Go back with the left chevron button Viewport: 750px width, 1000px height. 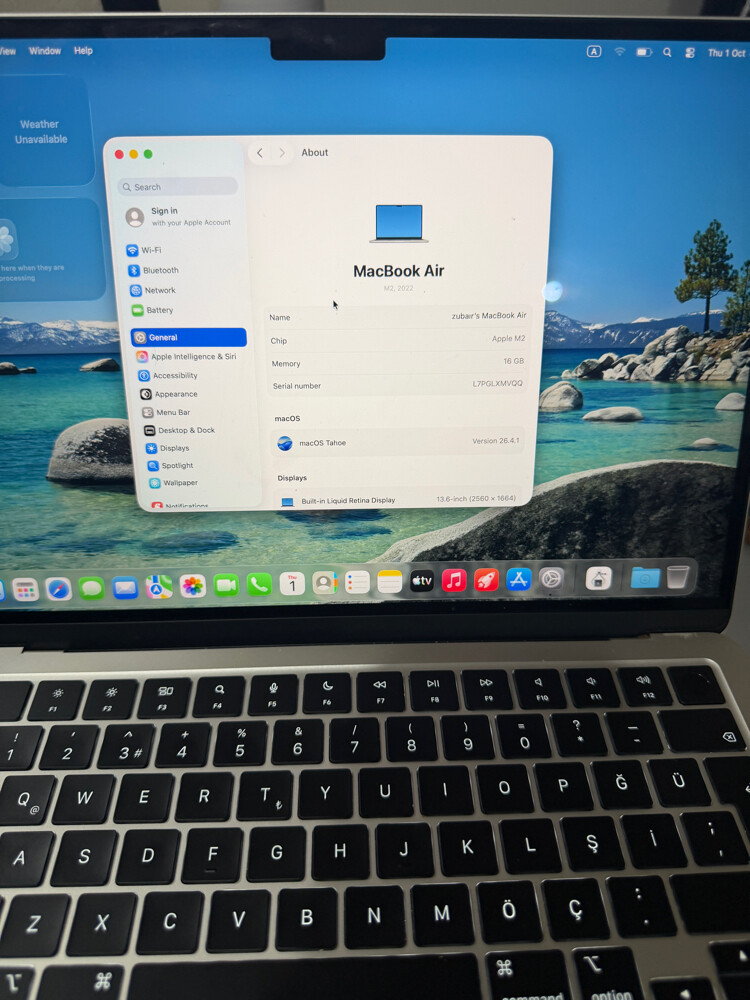click(x=260, y=153)
